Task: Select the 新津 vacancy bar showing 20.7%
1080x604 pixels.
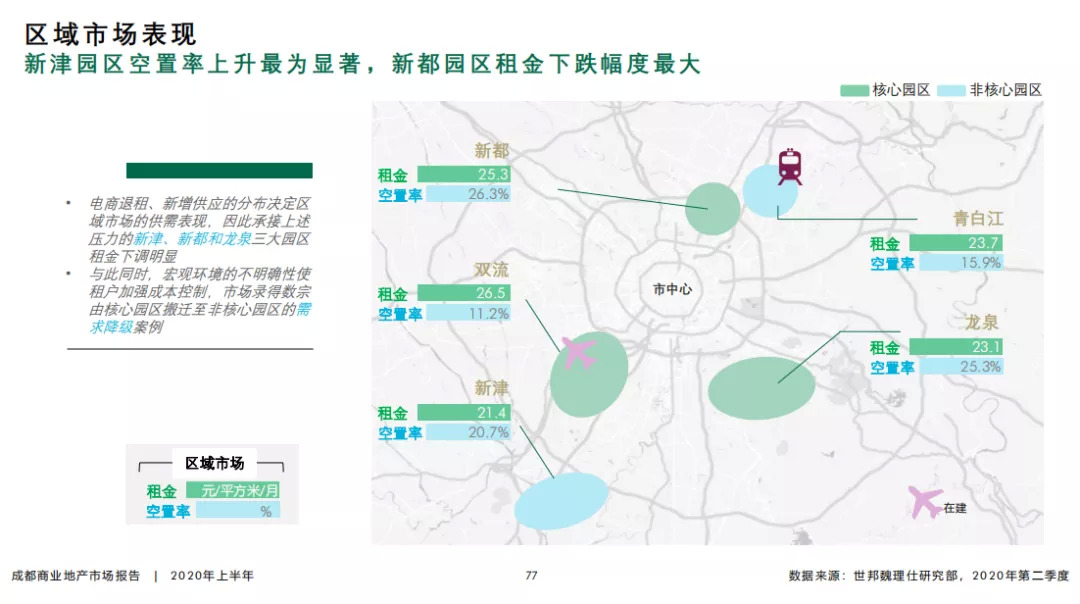Action: pyautogui.click(x=464, y=433)
